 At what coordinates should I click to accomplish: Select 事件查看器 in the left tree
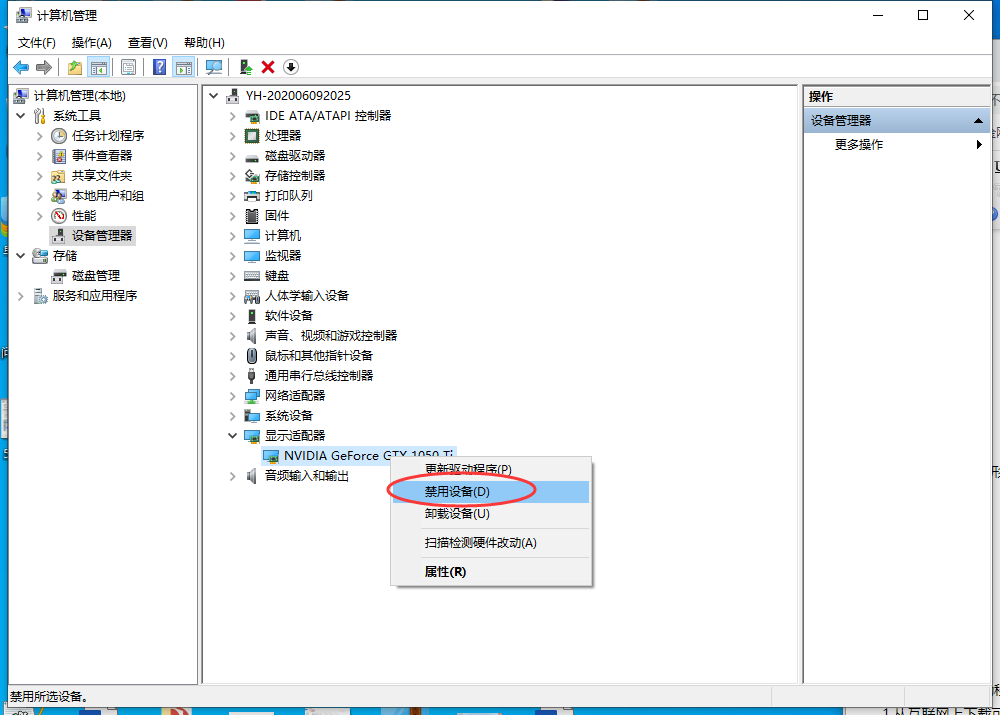click(x=101, y=156)
